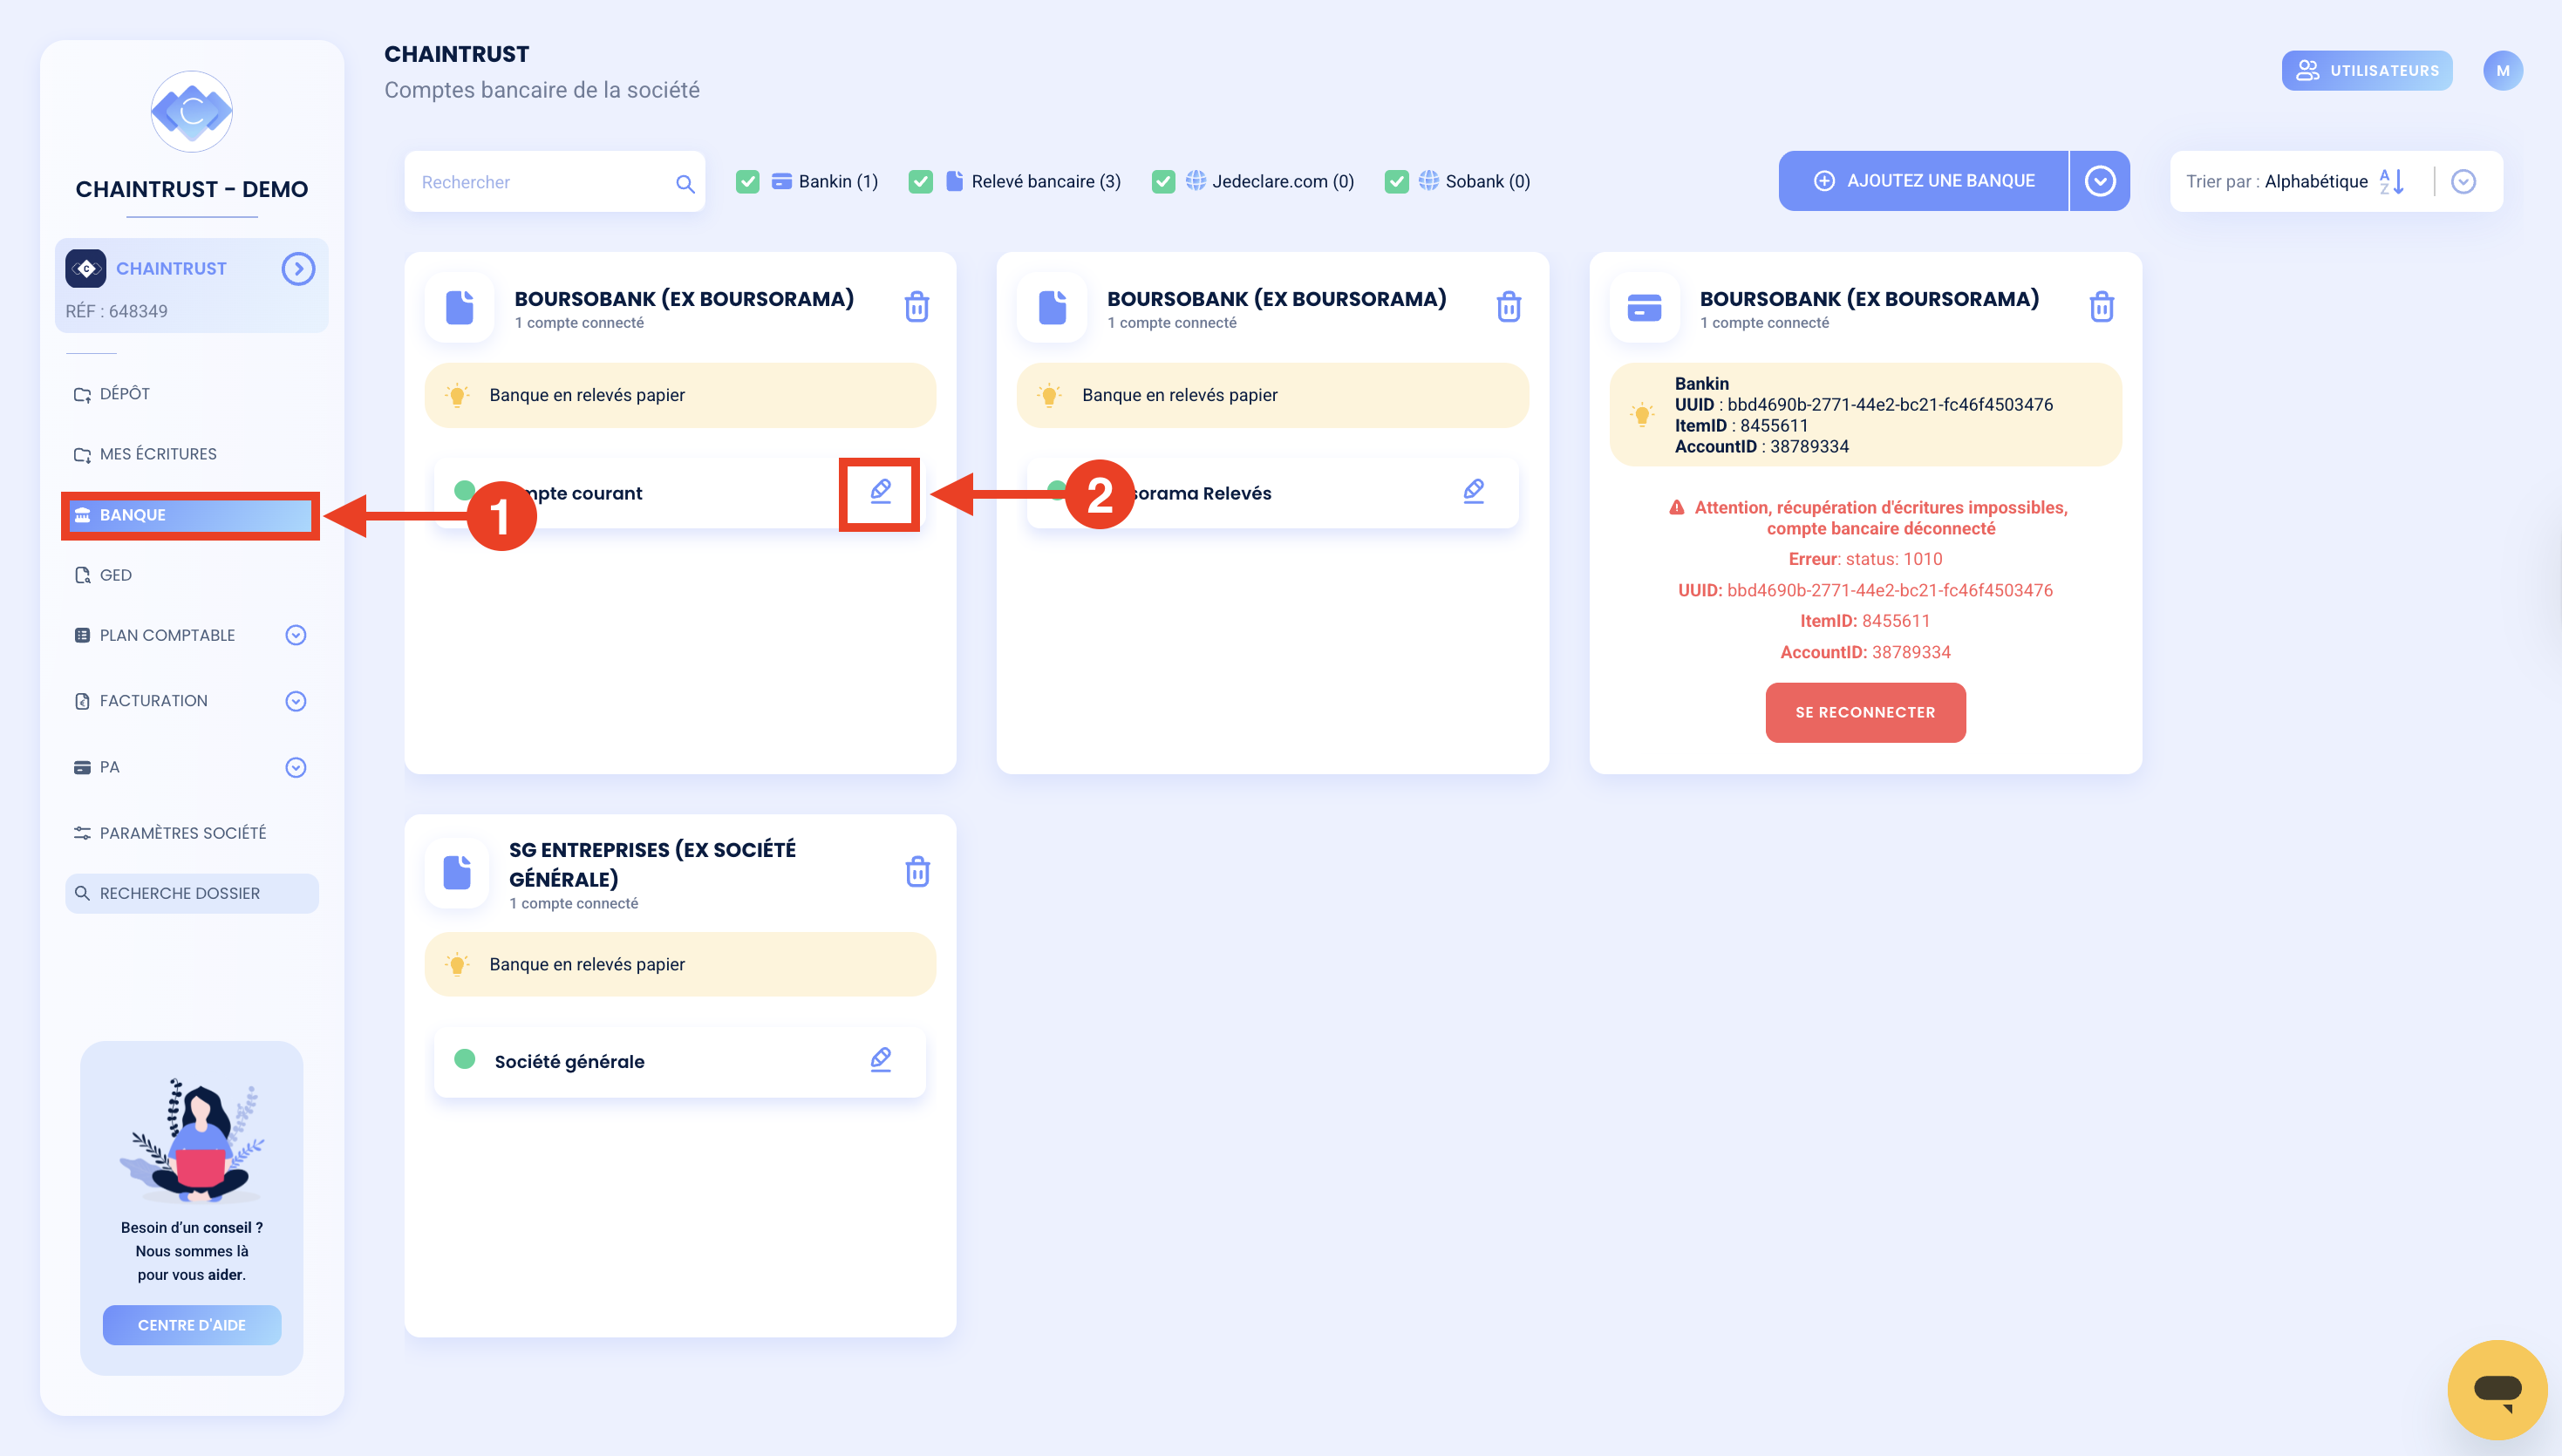Edit the compte courant account pencil icon

pos(880,491)
